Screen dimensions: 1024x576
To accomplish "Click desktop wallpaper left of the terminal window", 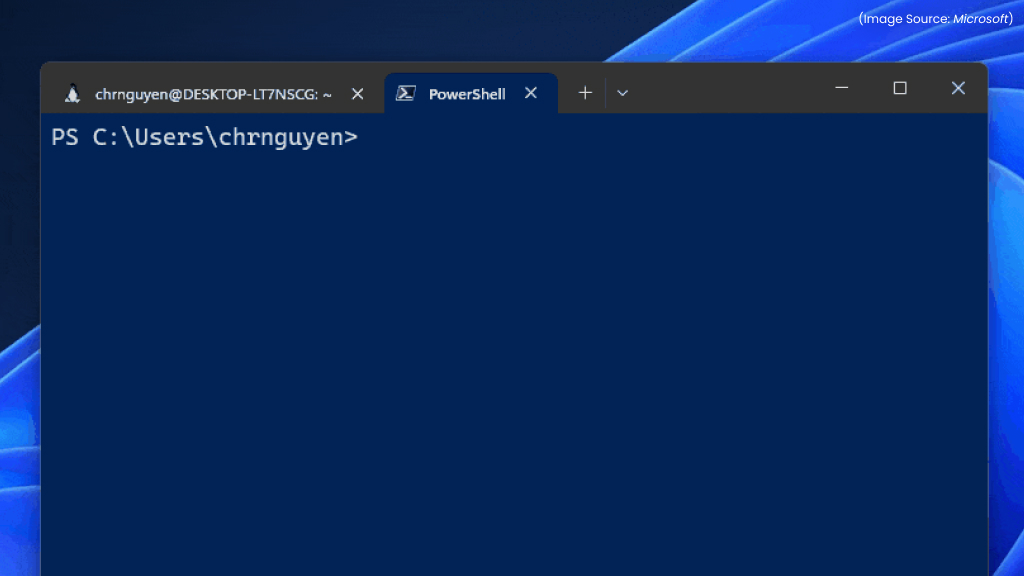I will click(x=18, y=300).
